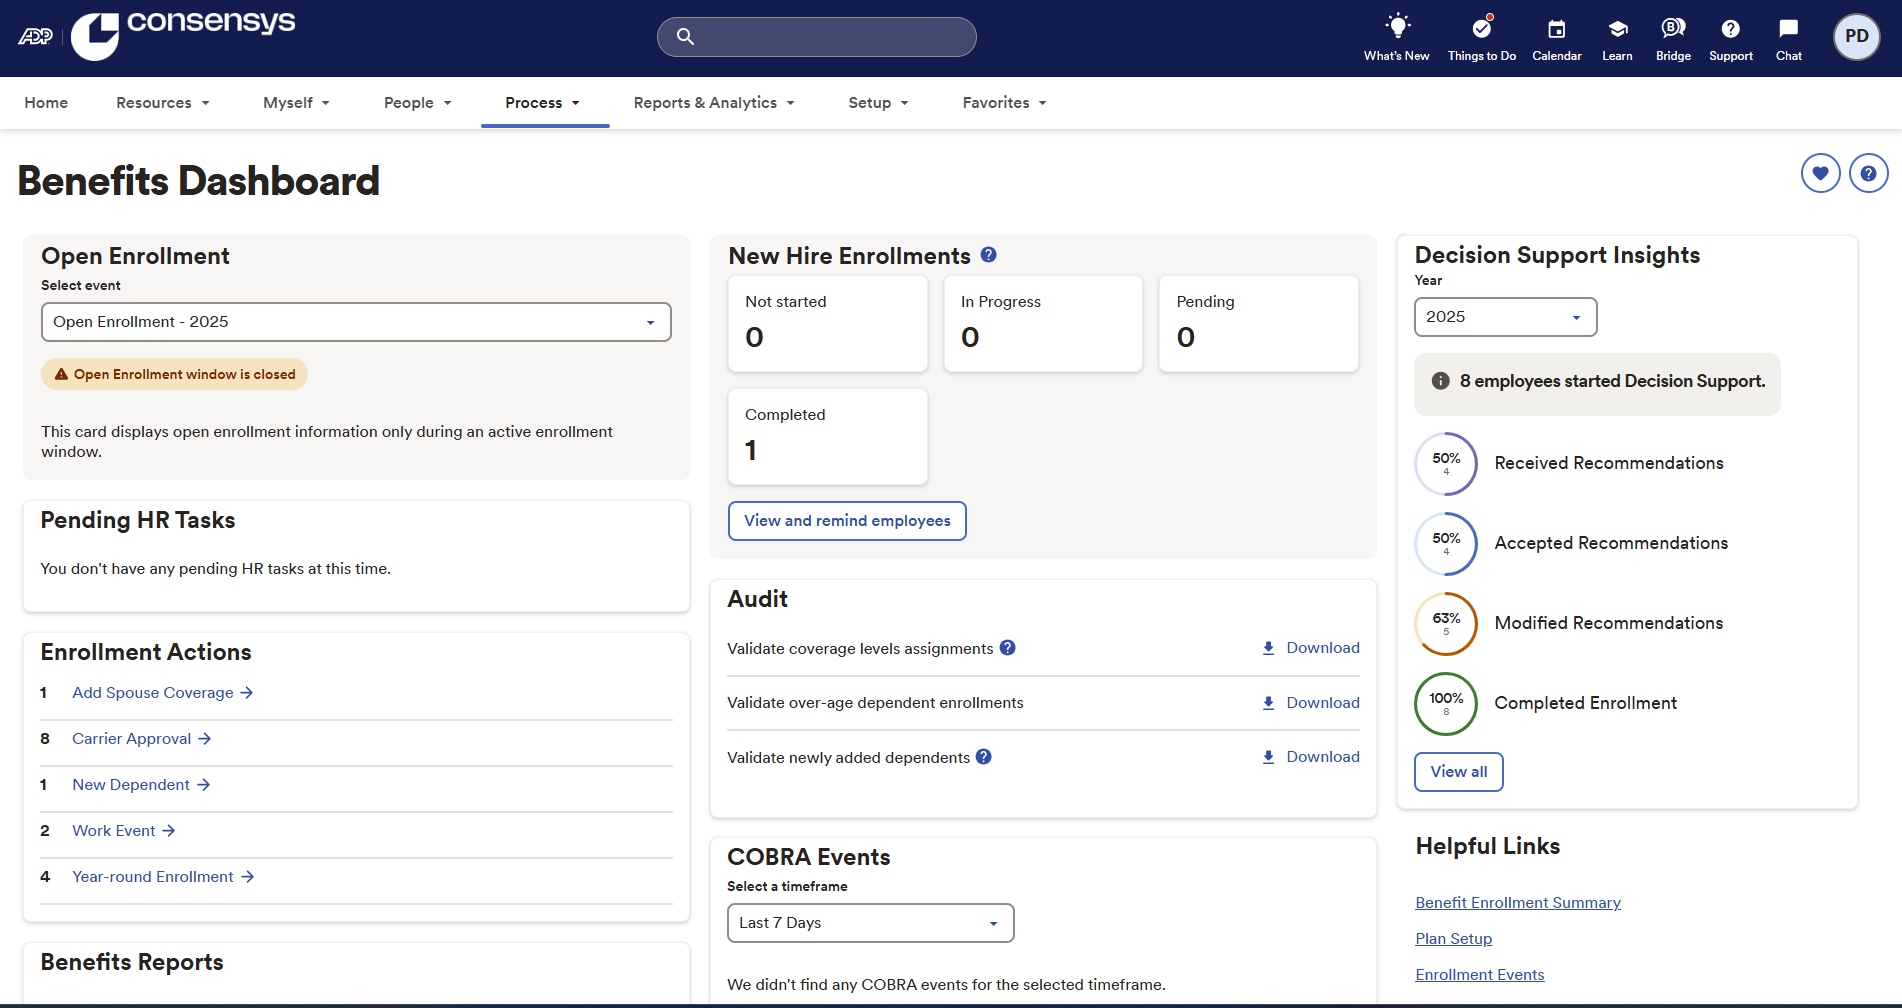1902x1008 pixels.
Task: Open the PD user profile avatar
Action: (x=1856, y=37)
